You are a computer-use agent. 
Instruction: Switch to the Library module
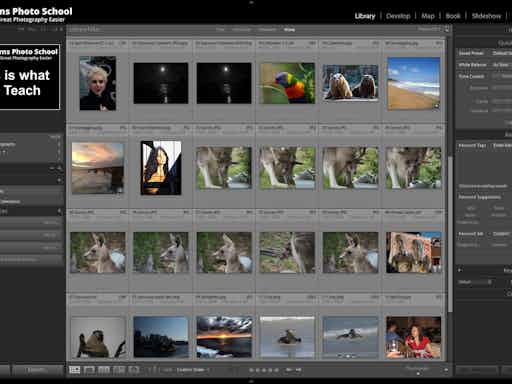pos(365,16)
